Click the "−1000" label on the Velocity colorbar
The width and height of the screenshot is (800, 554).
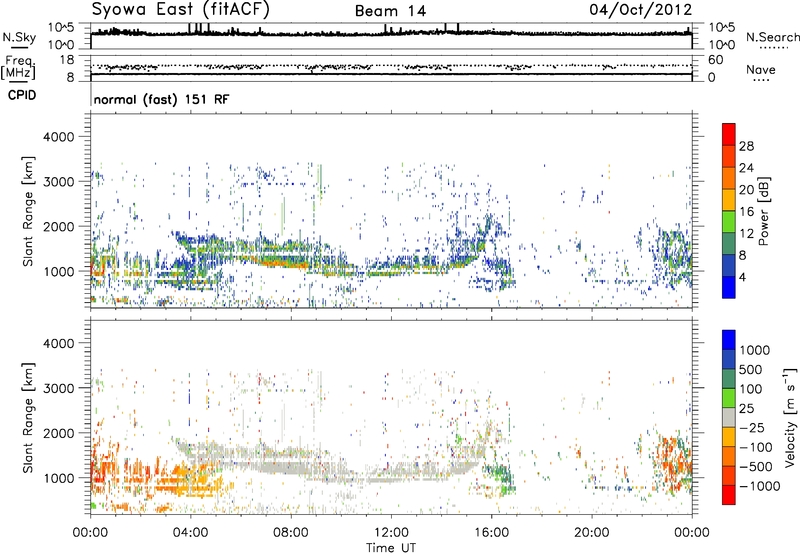pos(760,486)
